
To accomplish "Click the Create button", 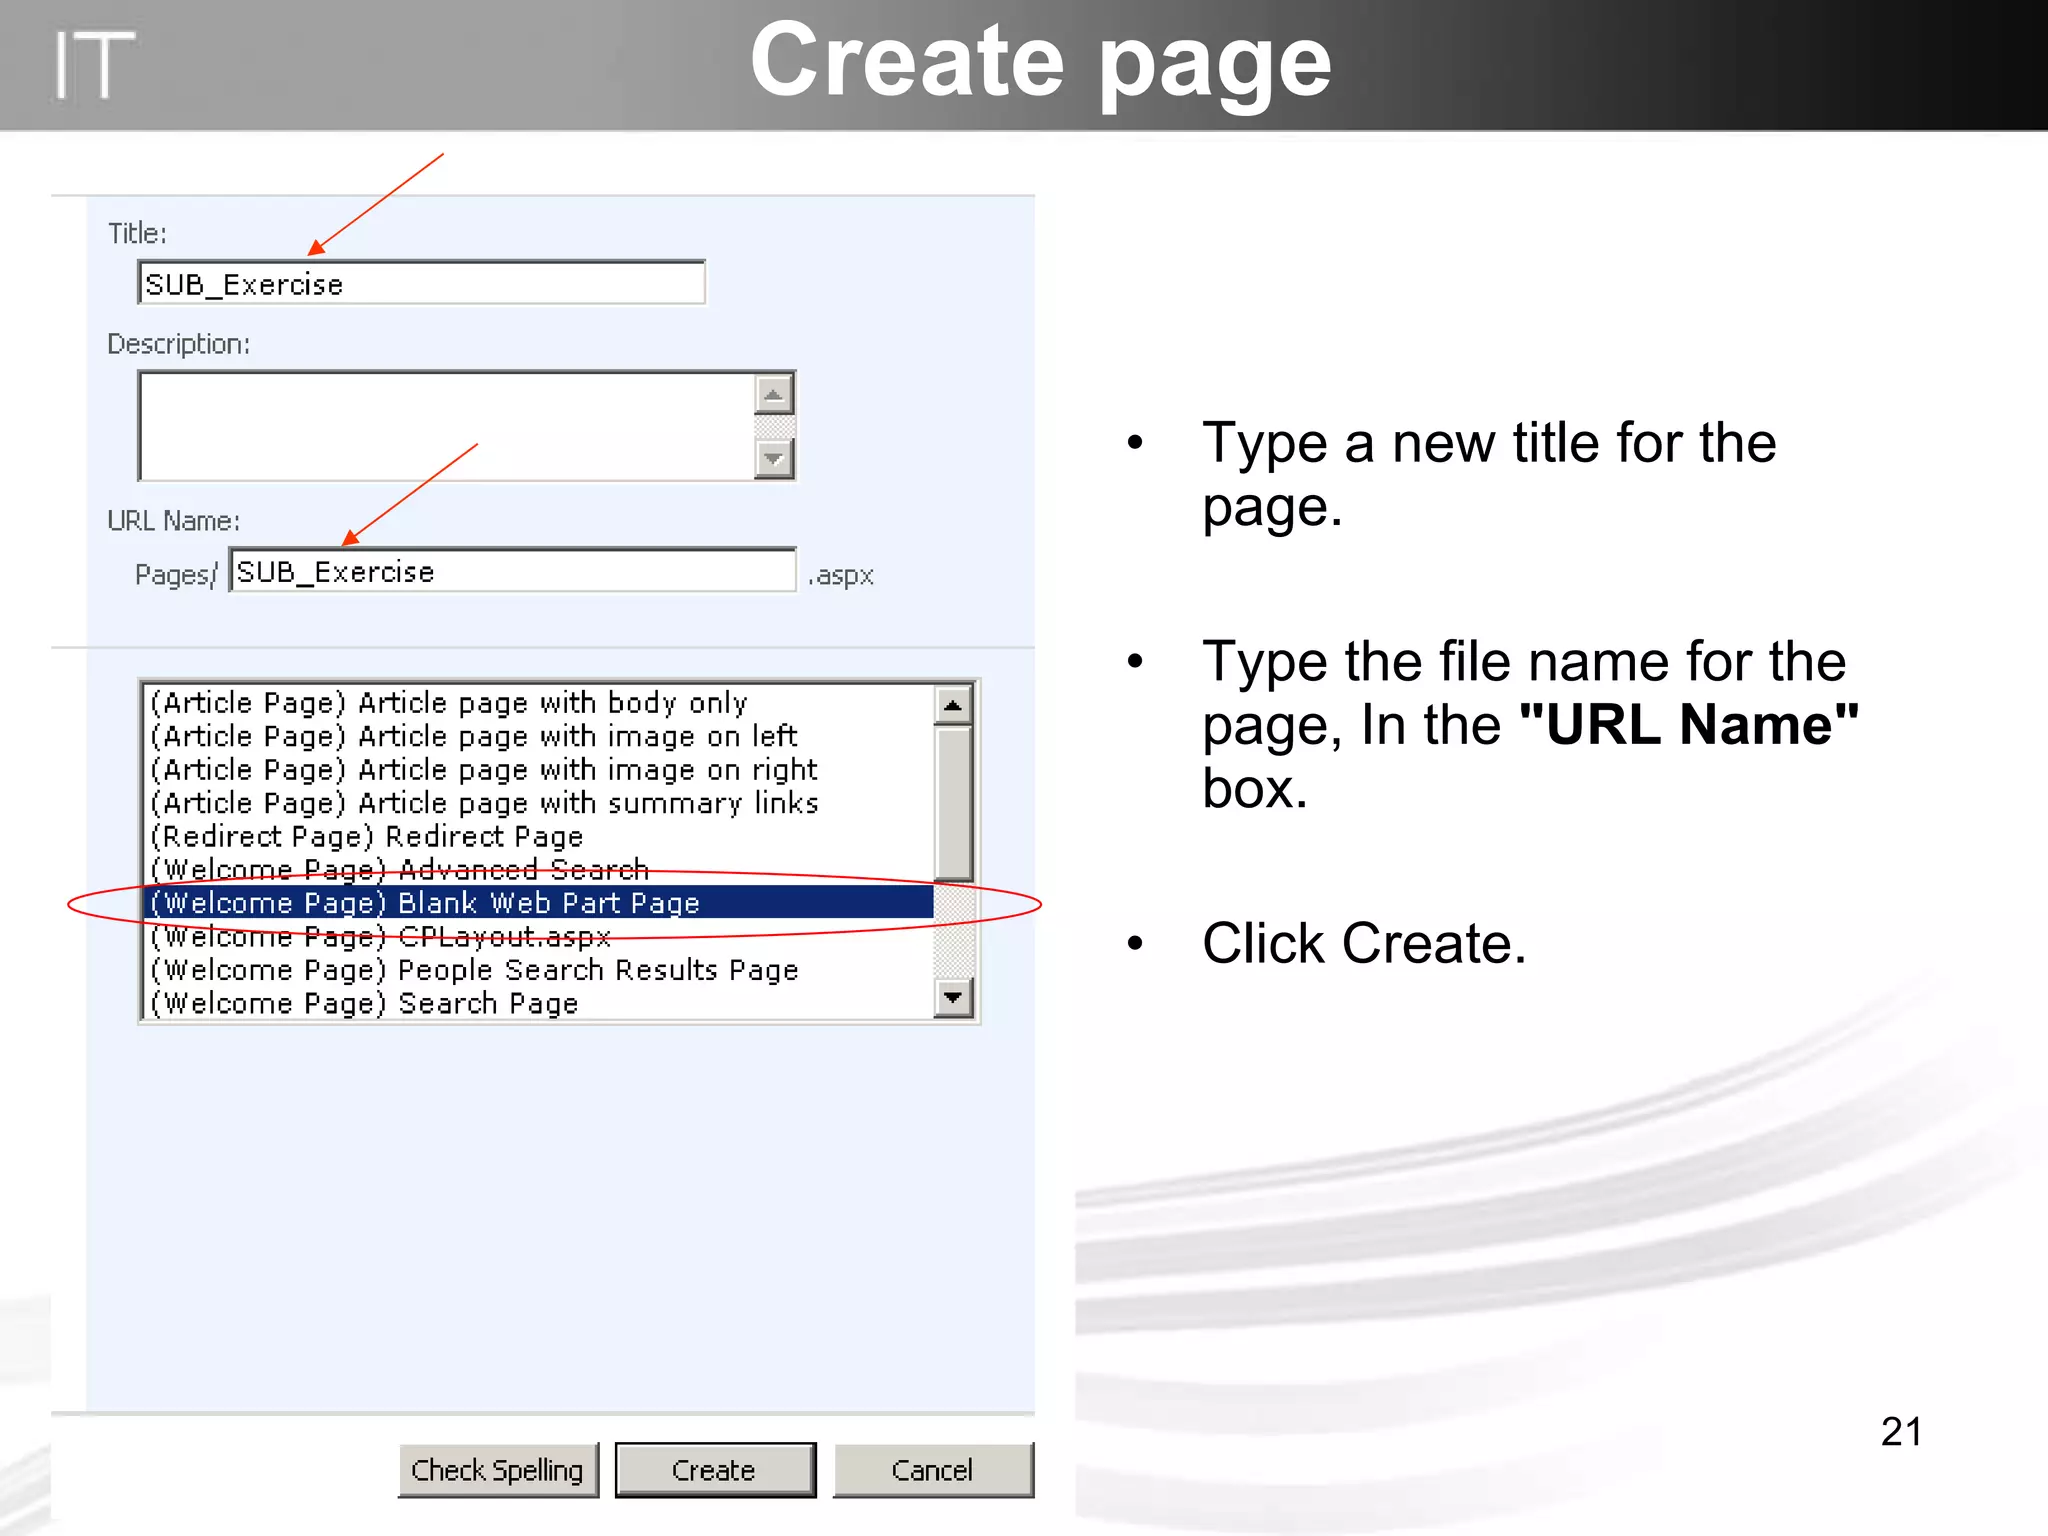I will tap(715, 1470).
